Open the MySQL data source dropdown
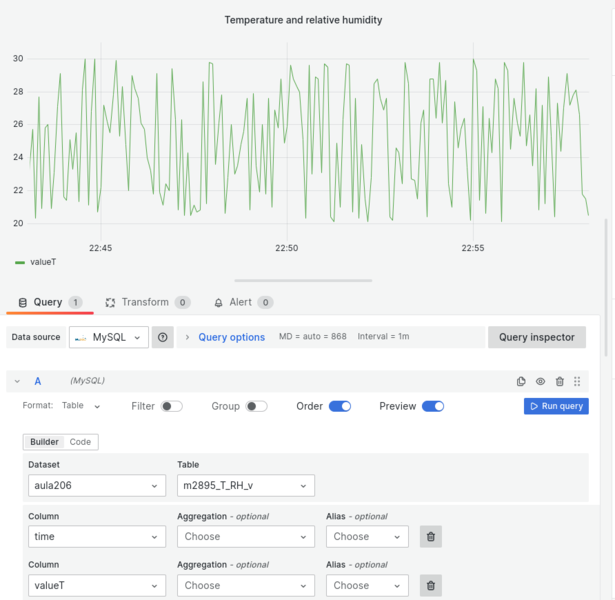615x600 pixels. coord(109,337)
